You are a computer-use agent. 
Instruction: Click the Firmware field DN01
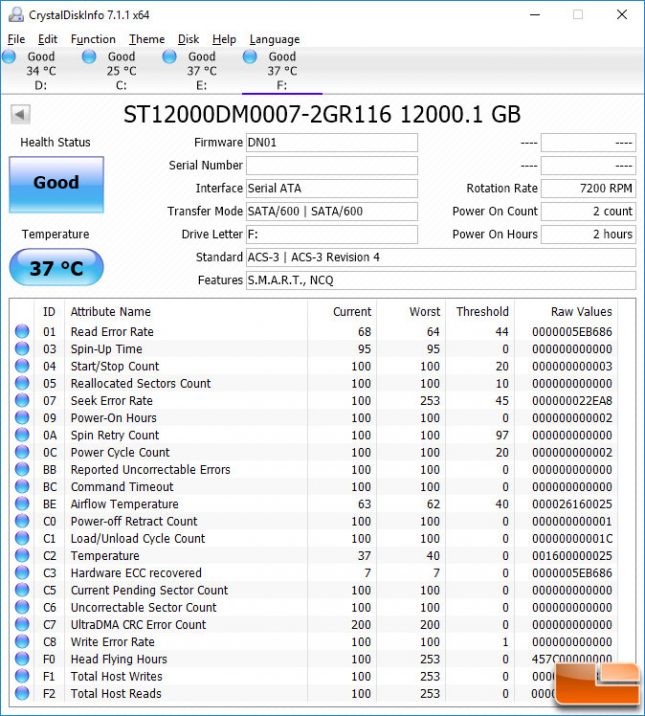pos(332,142)
